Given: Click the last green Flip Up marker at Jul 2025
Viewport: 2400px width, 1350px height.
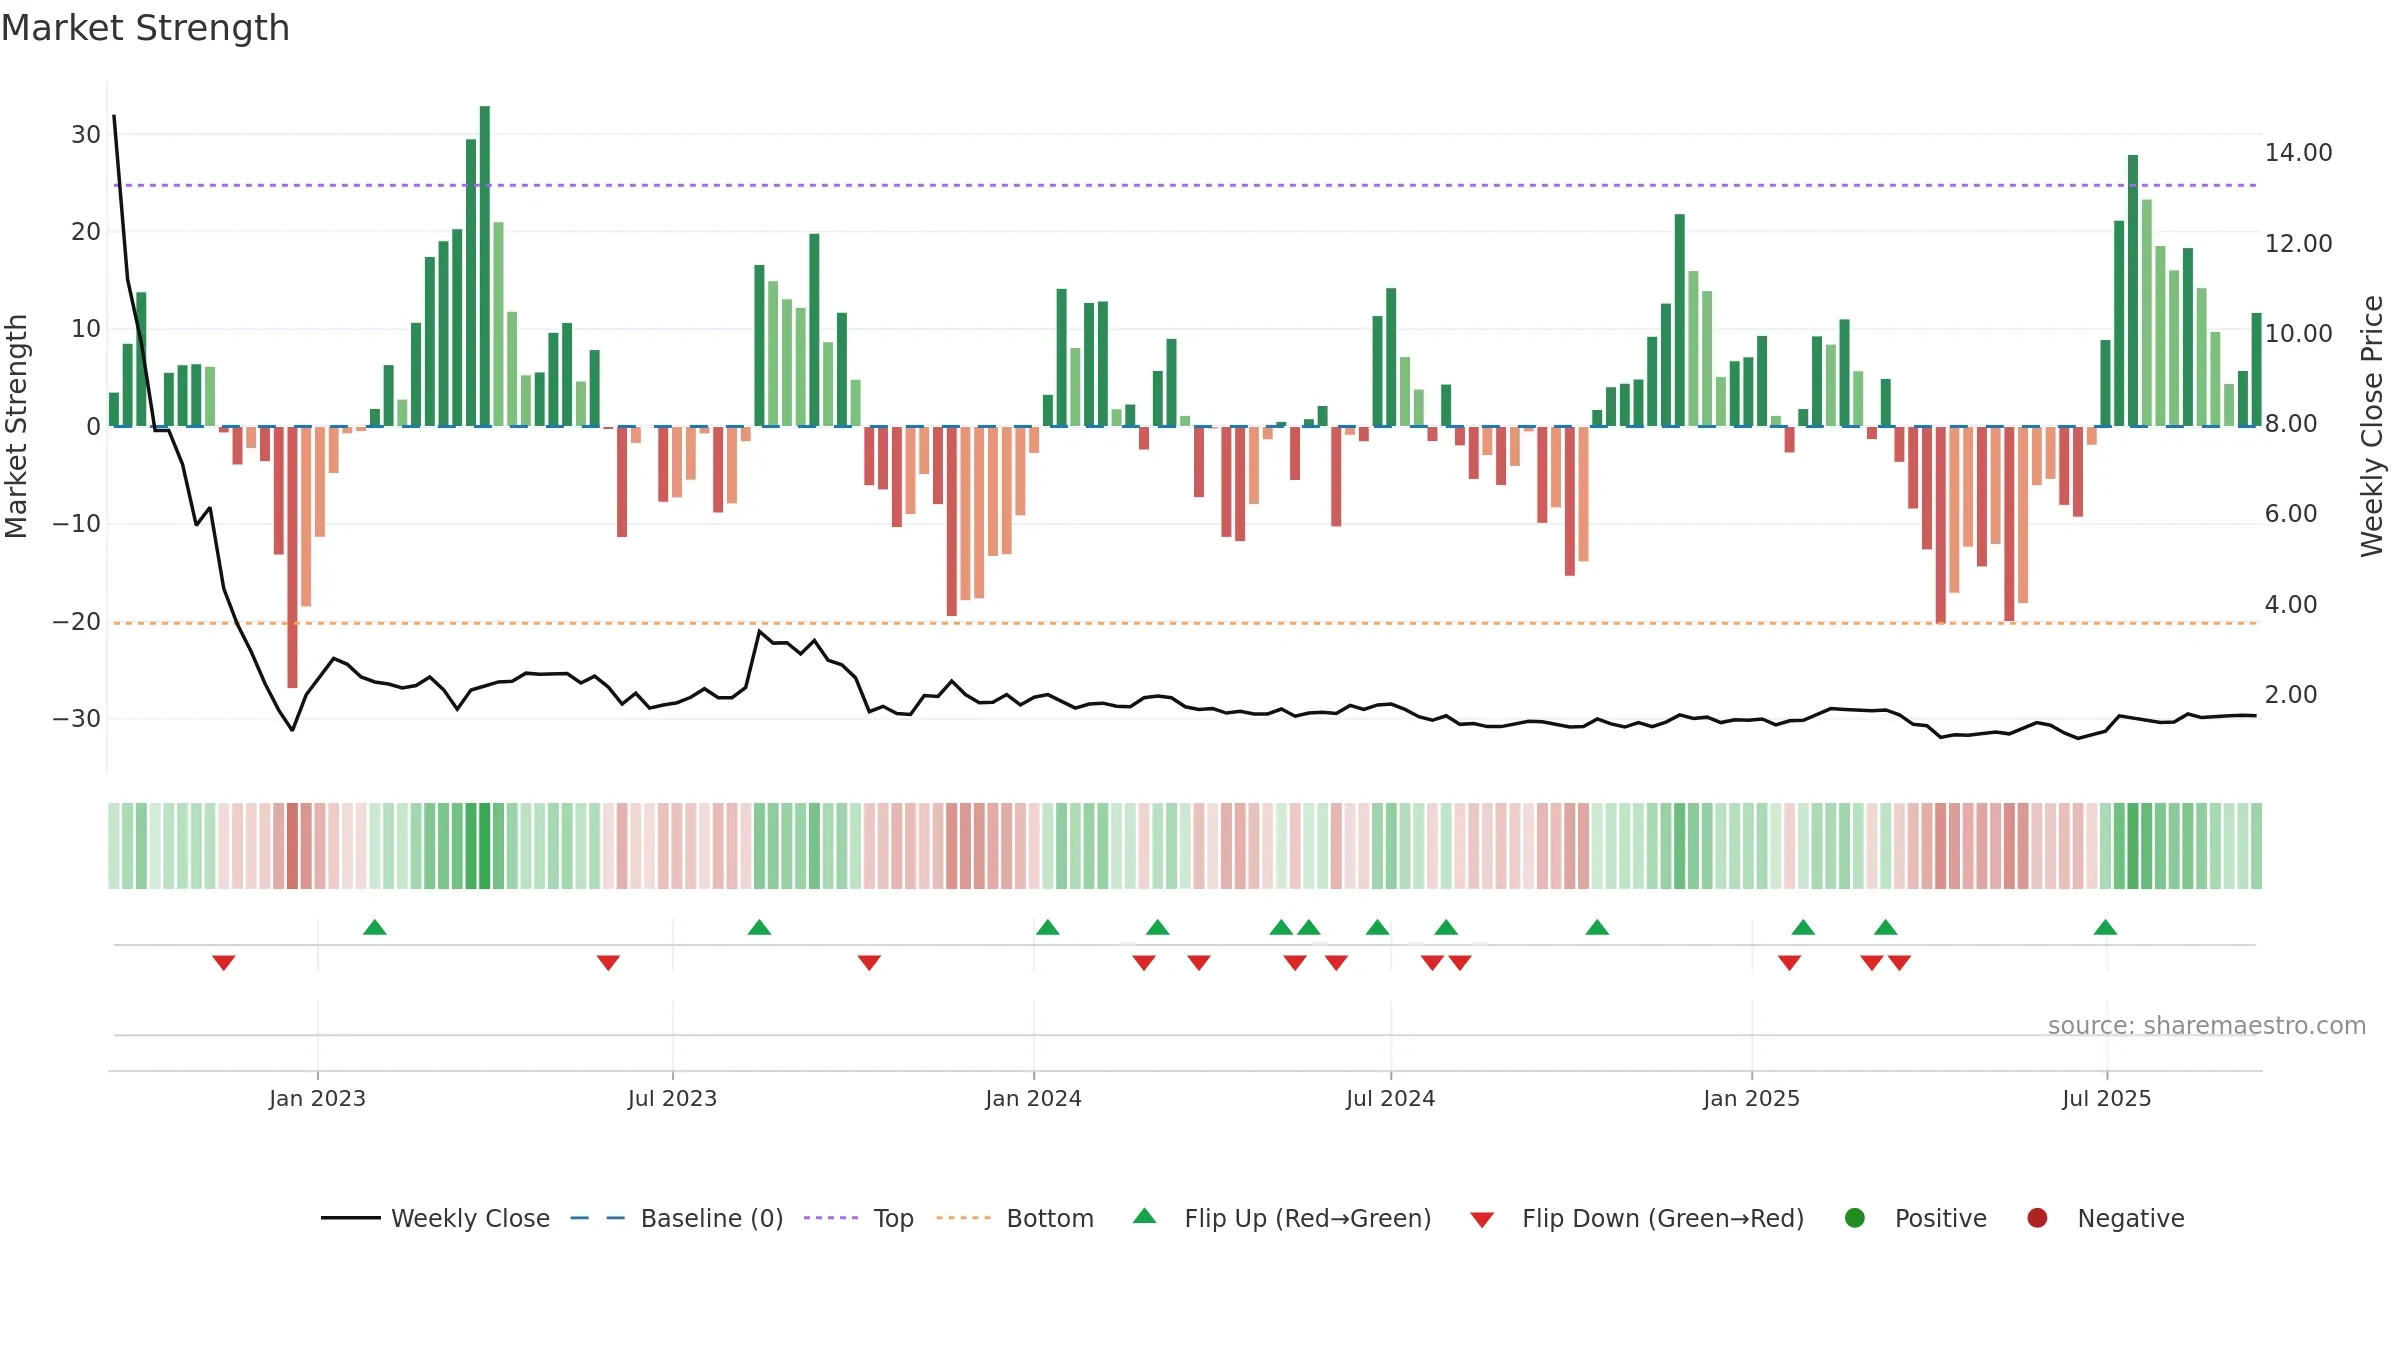Looking at the screenshot, I should click(2105, 927).
